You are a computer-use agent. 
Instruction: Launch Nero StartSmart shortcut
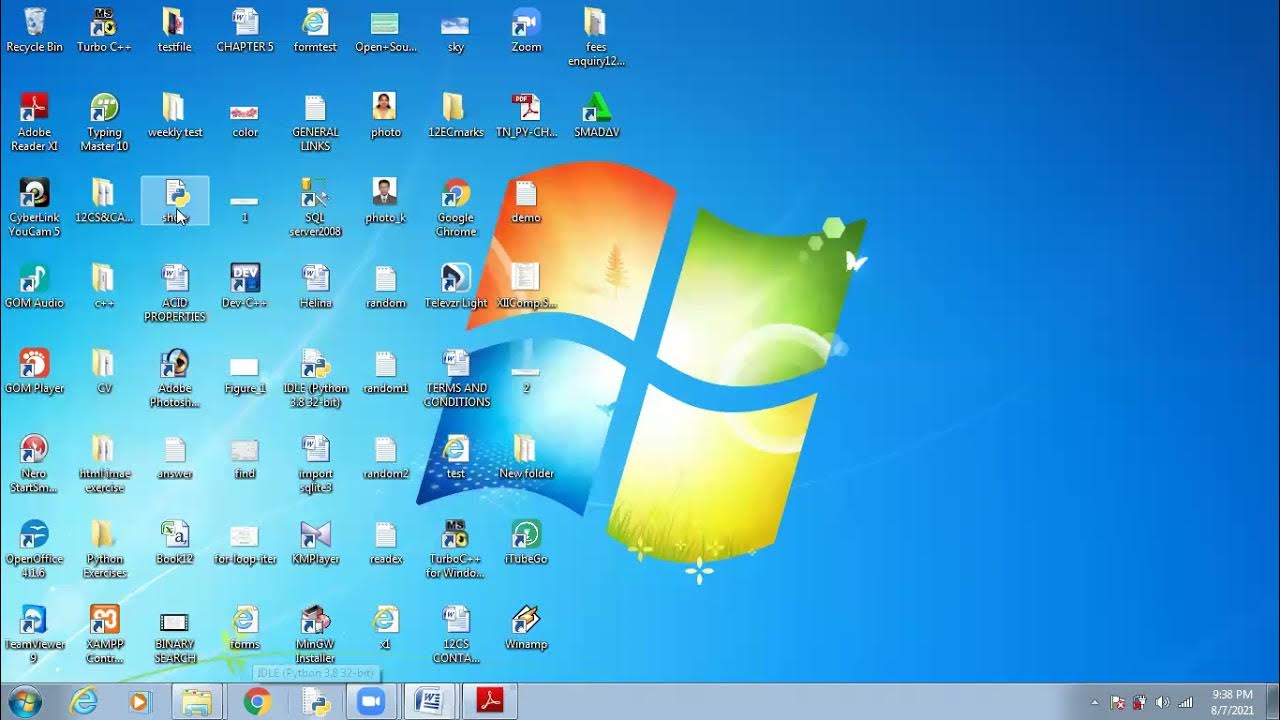point(34,464)
